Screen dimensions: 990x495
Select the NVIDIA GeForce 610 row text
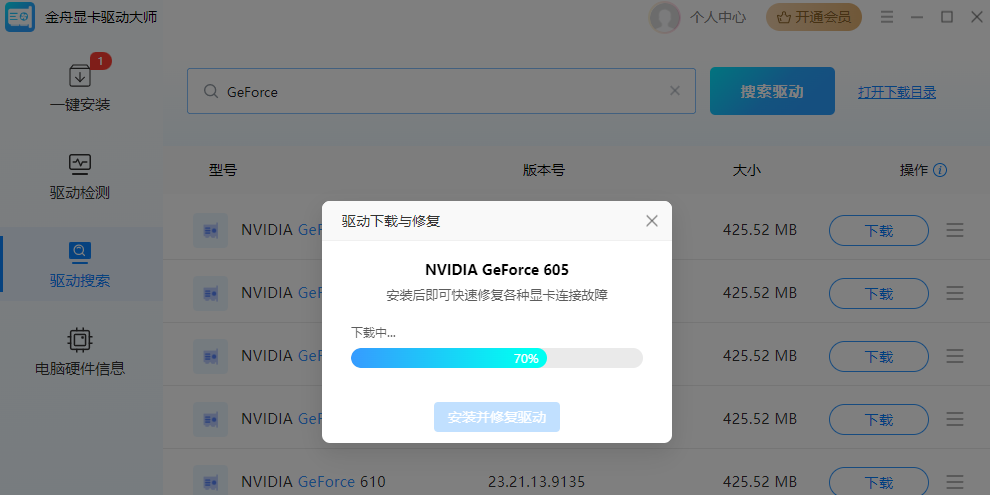tap(313, 482)
